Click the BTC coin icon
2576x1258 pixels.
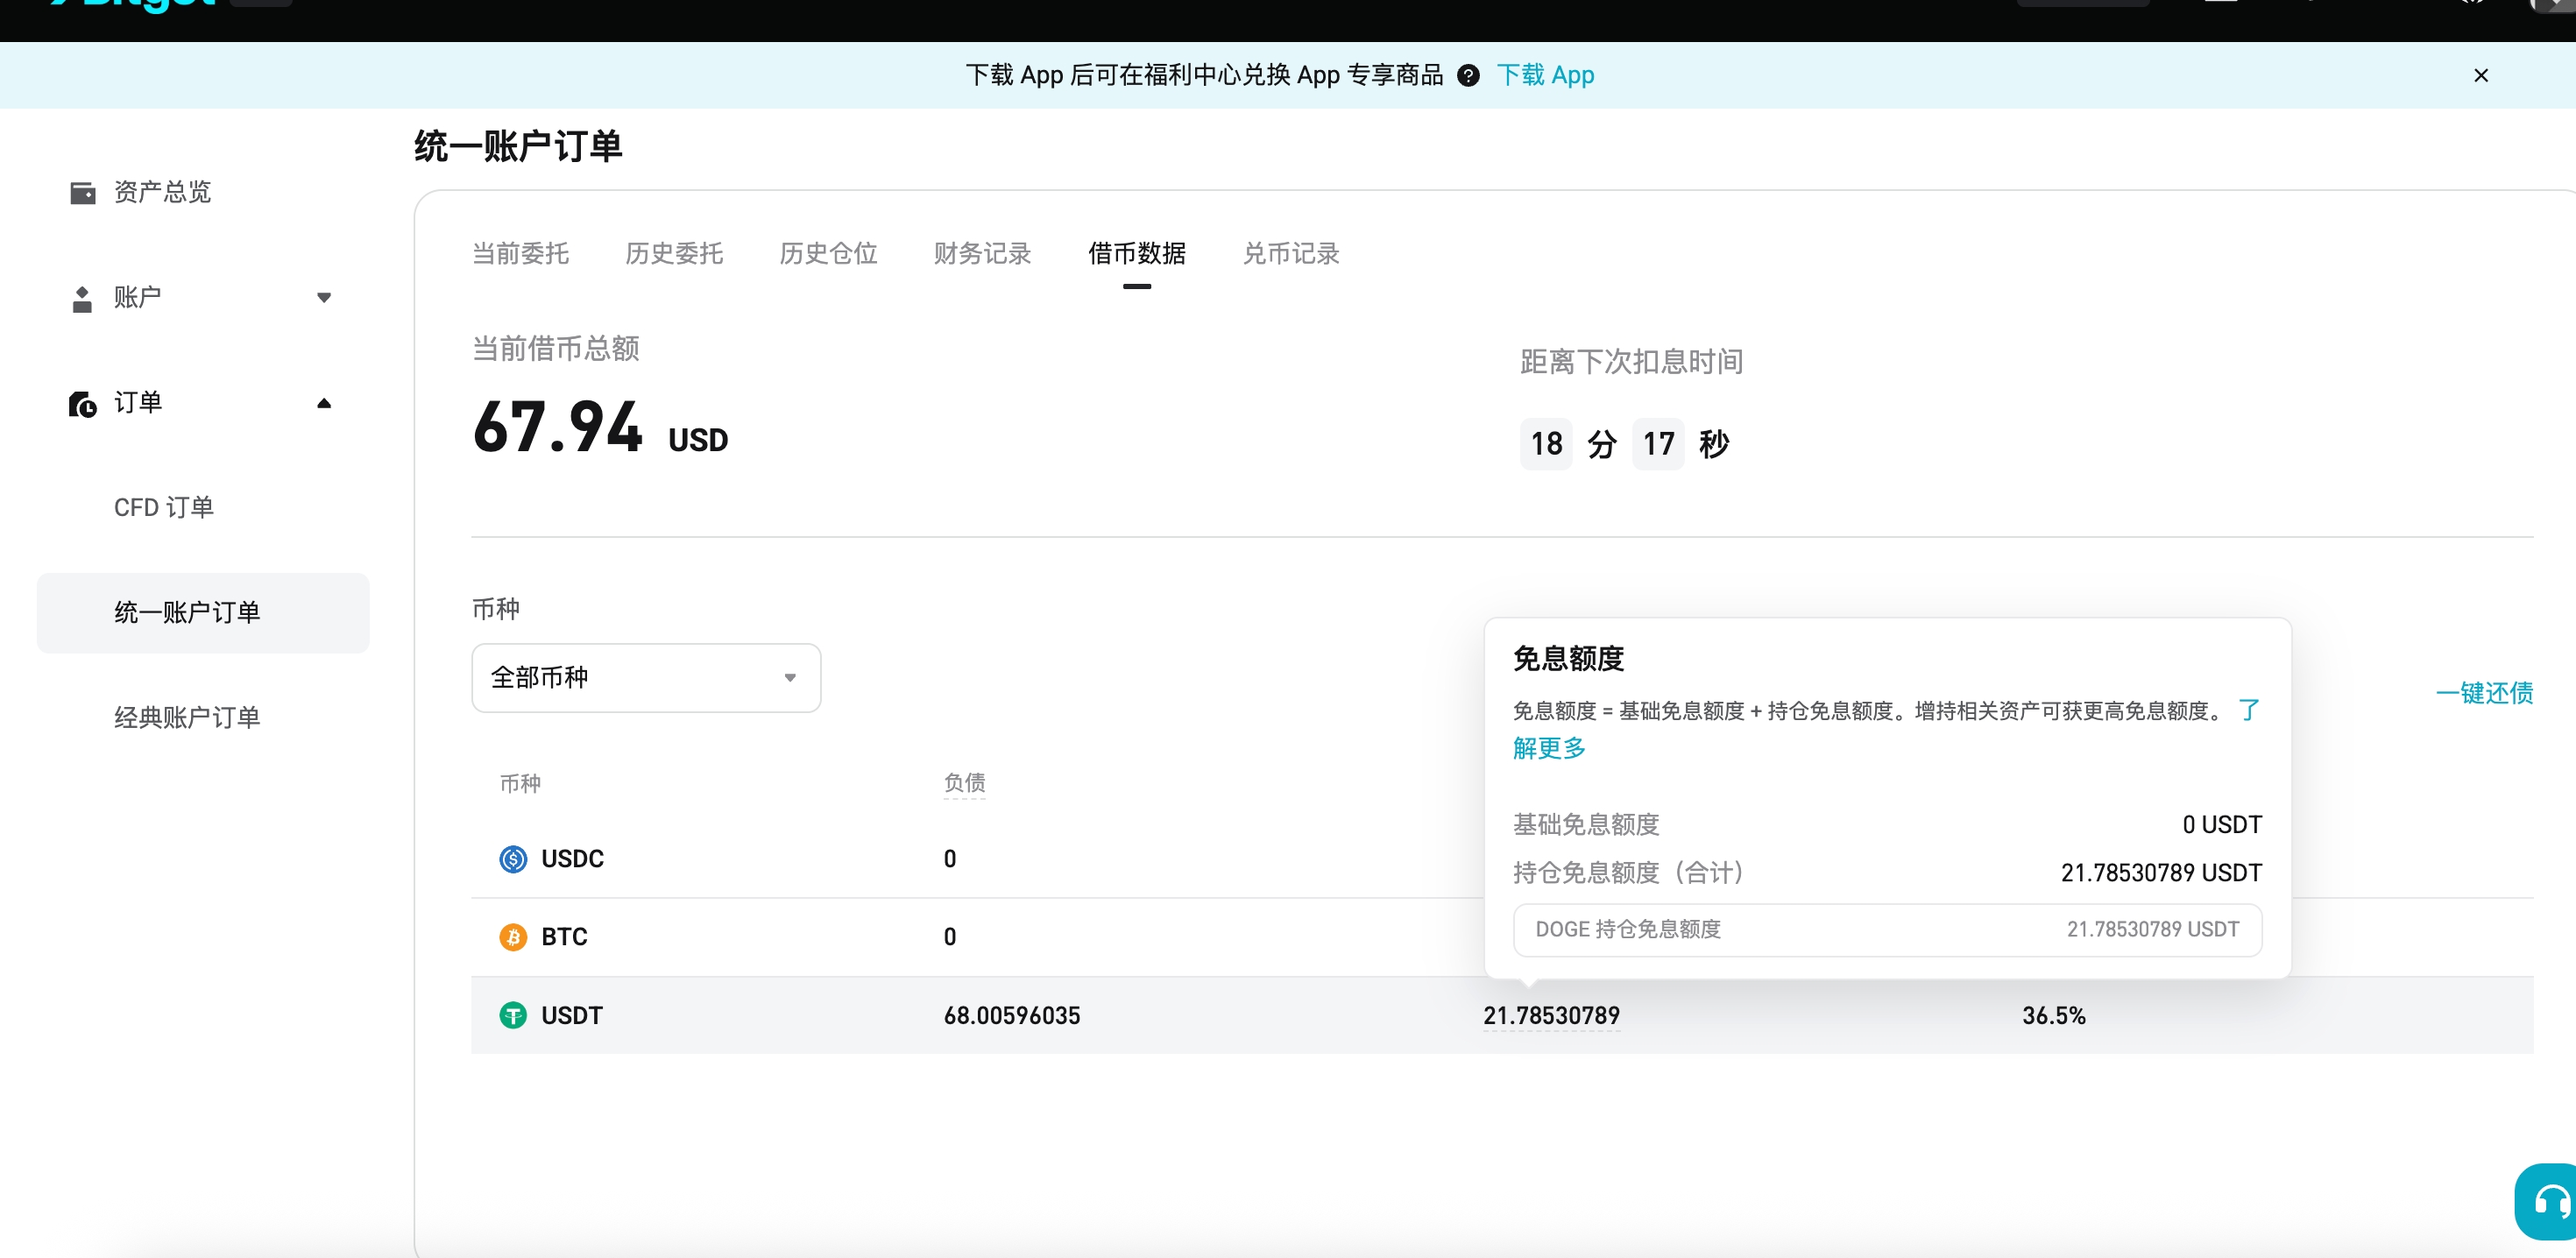click(513, 936)
